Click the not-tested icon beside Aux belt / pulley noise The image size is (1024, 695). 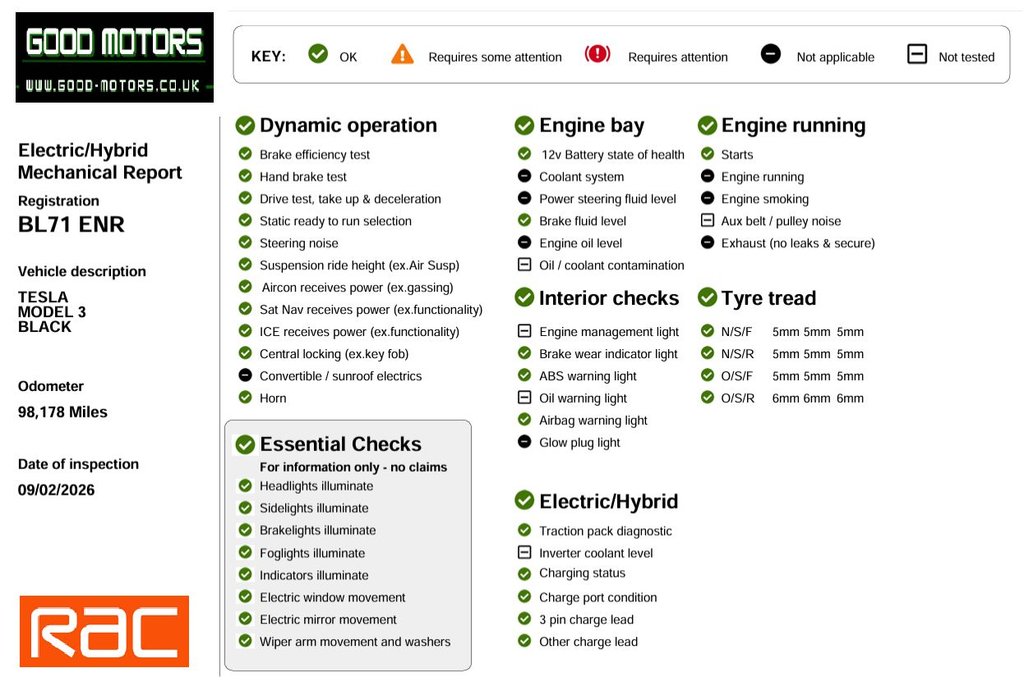pyautogui.click(x=707, y=220)
